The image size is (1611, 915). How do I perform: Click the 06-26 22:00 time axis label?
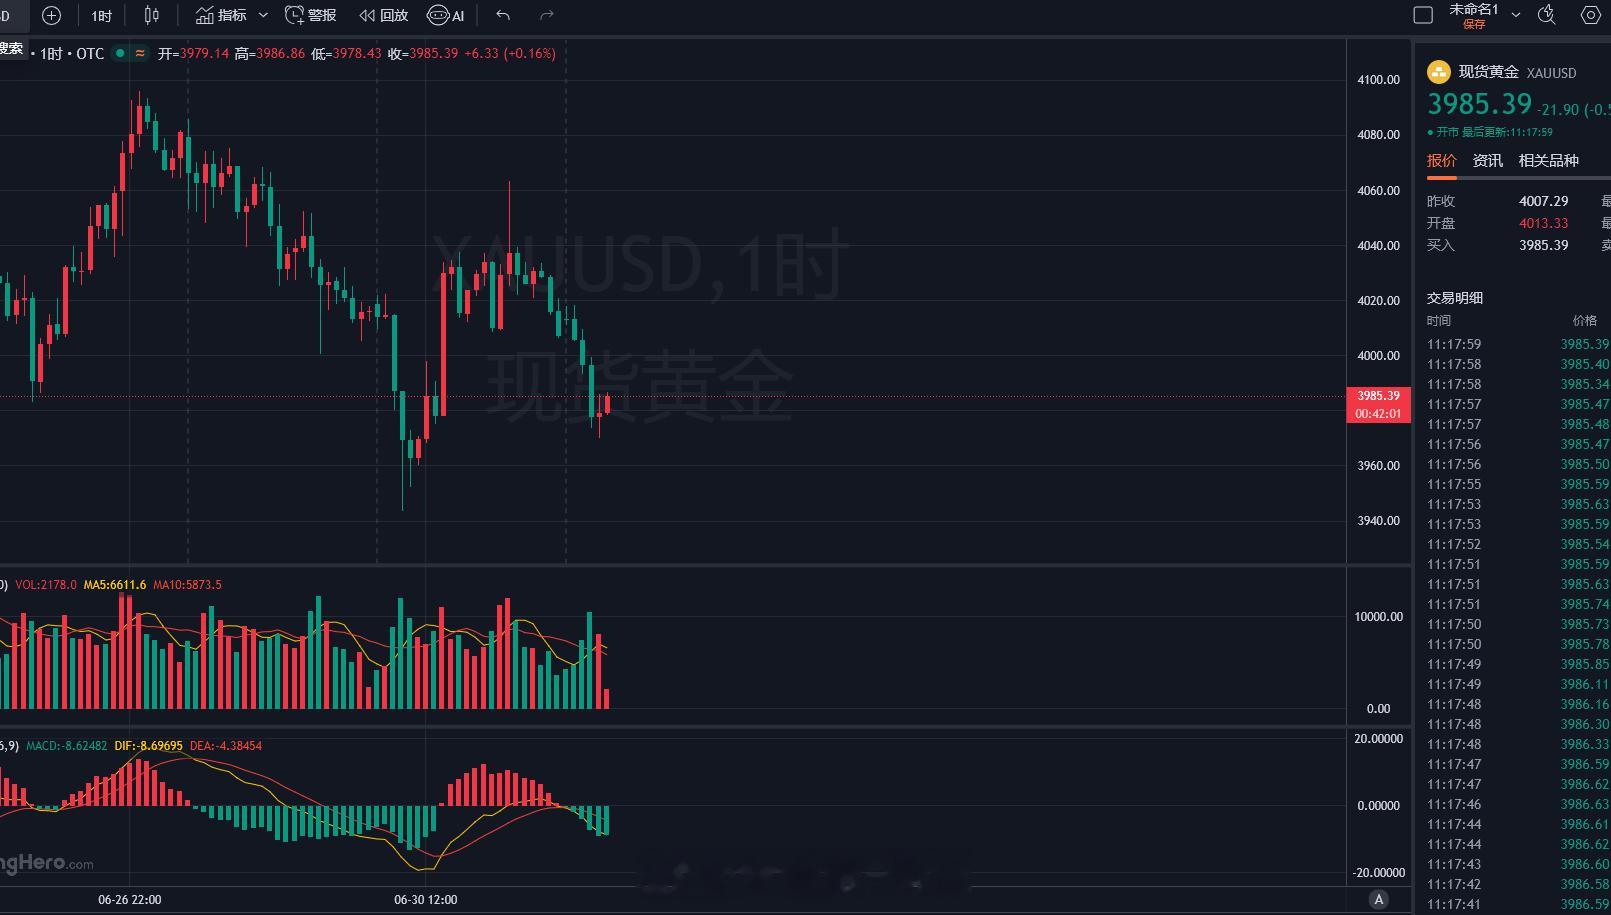click(130, 899)
